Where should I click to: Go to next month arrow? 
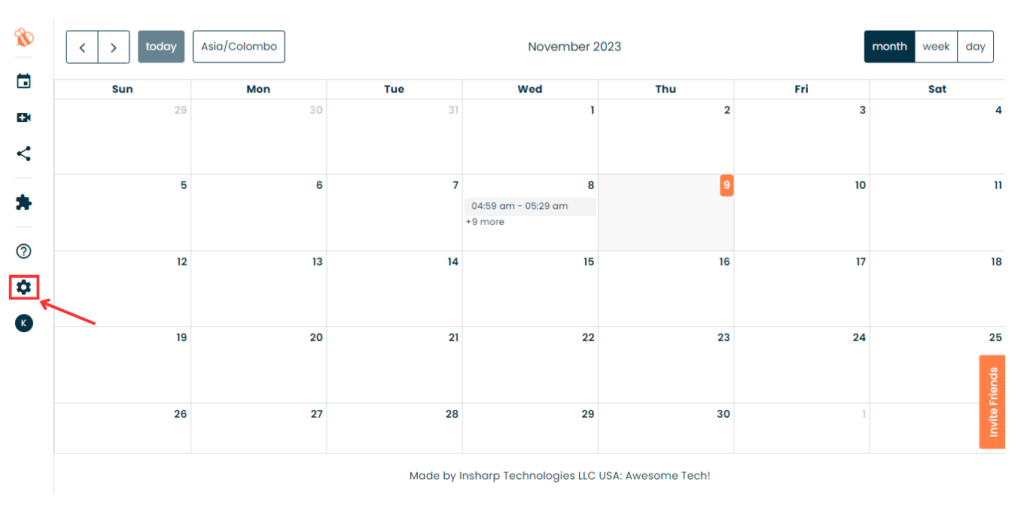(114, 47)
